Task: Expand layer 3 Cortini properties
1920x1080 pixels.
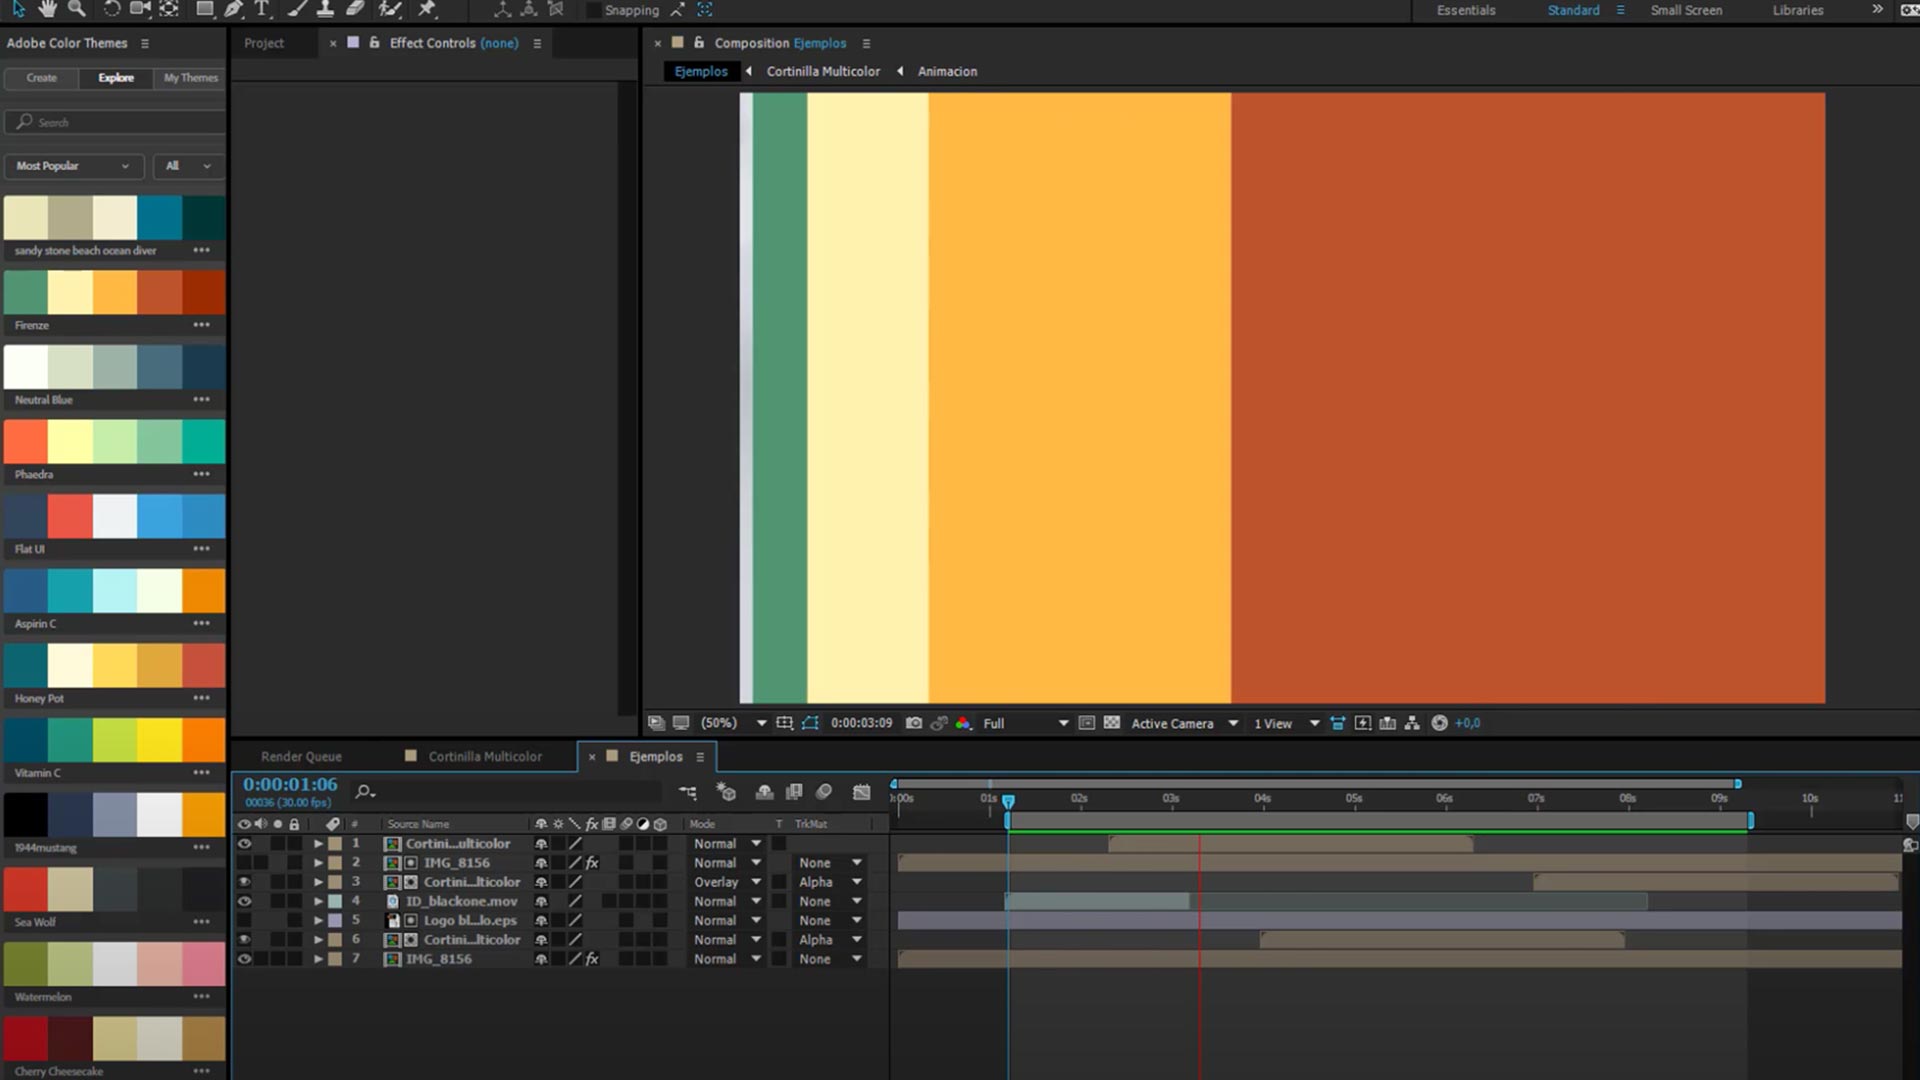Action: click(318, 882)
